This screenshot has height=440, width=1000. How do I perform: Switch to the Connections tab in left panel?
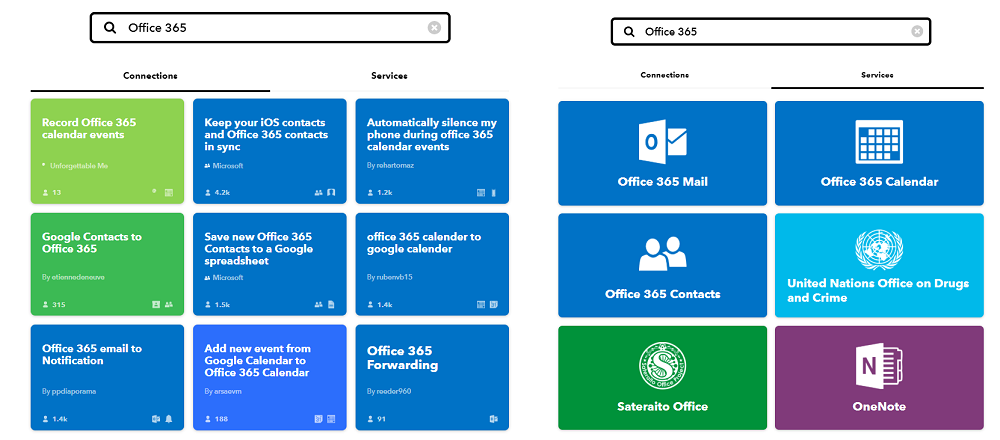coord(150,76)
